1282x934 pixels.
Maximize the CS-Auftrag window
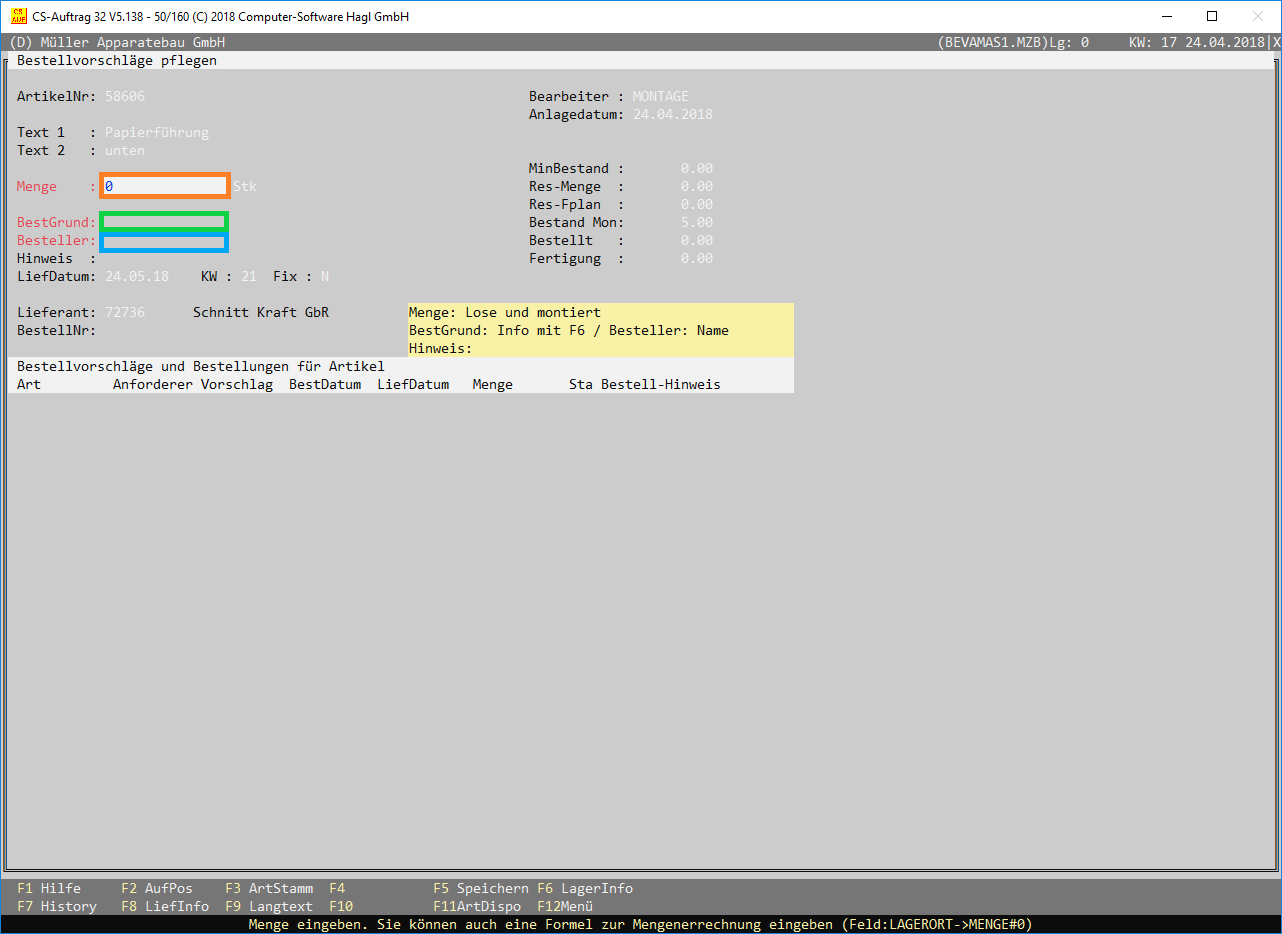(x=1211, y=16)
